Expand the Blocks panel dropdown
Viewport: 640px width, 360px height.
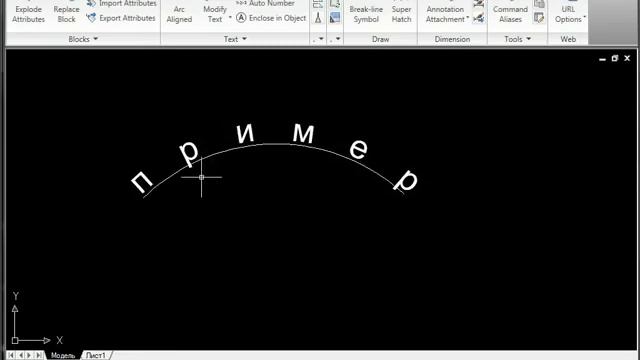click(x=96, y=39)
